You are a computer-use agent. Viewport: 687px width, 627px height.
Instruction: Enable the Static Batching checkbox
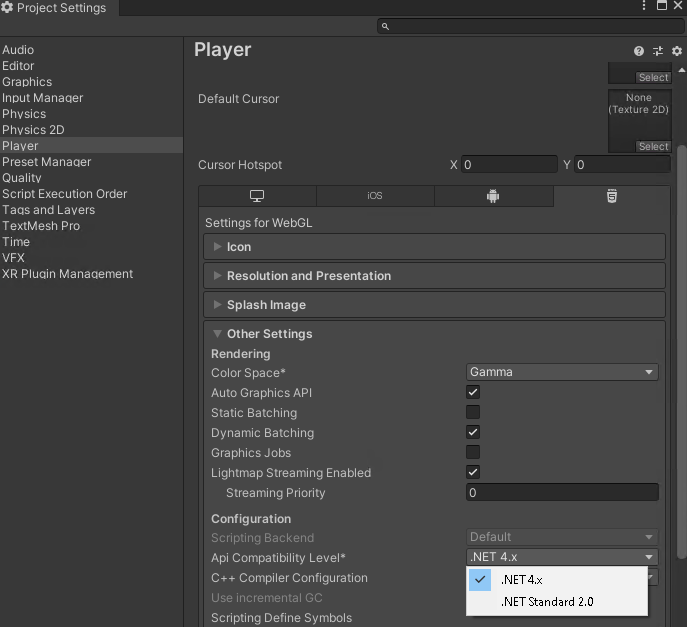tap(473, 412)
